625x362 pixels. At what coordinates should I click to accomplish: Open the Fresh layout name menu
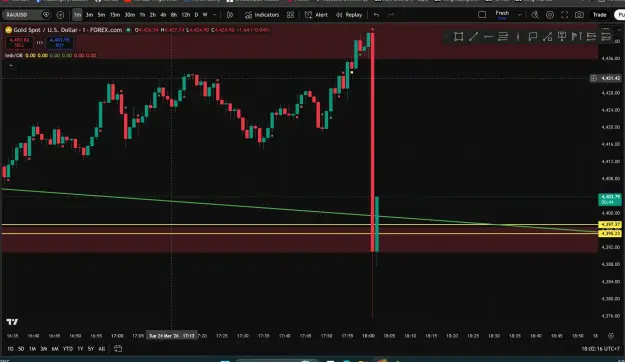[502, 15]
